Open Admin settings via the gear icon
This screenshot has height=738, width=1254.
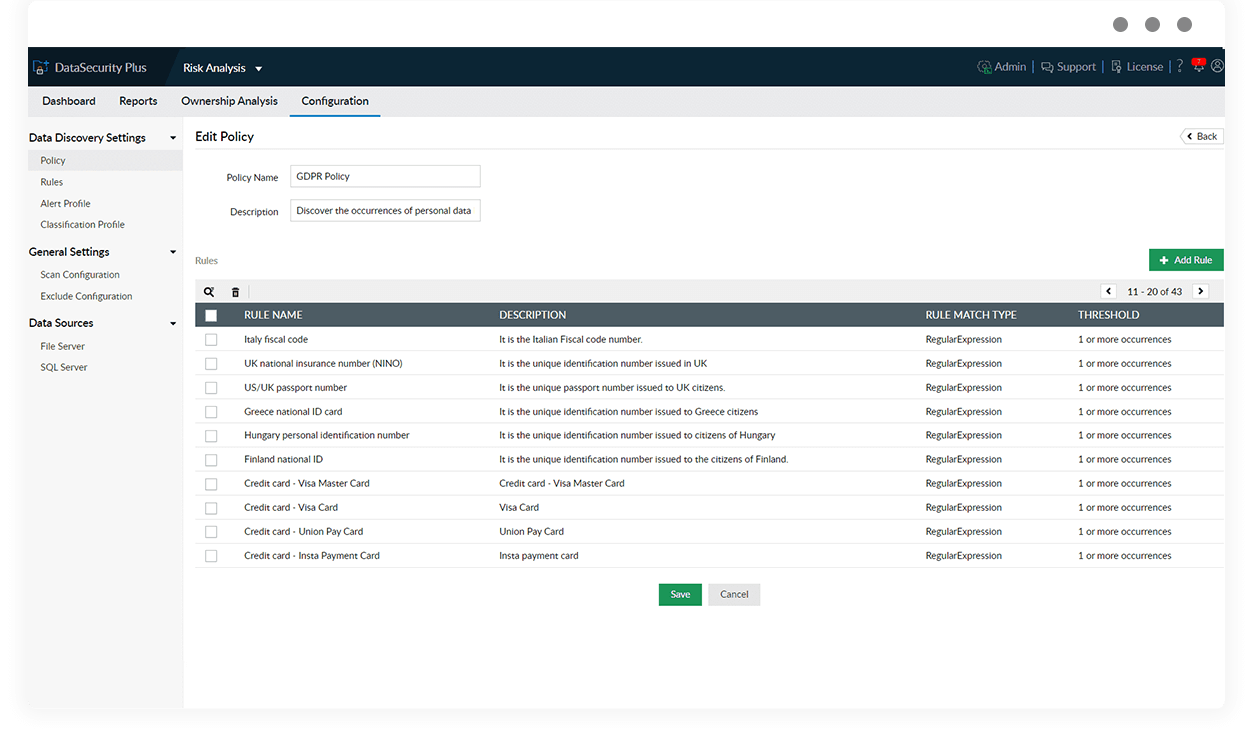coord(983,66)
